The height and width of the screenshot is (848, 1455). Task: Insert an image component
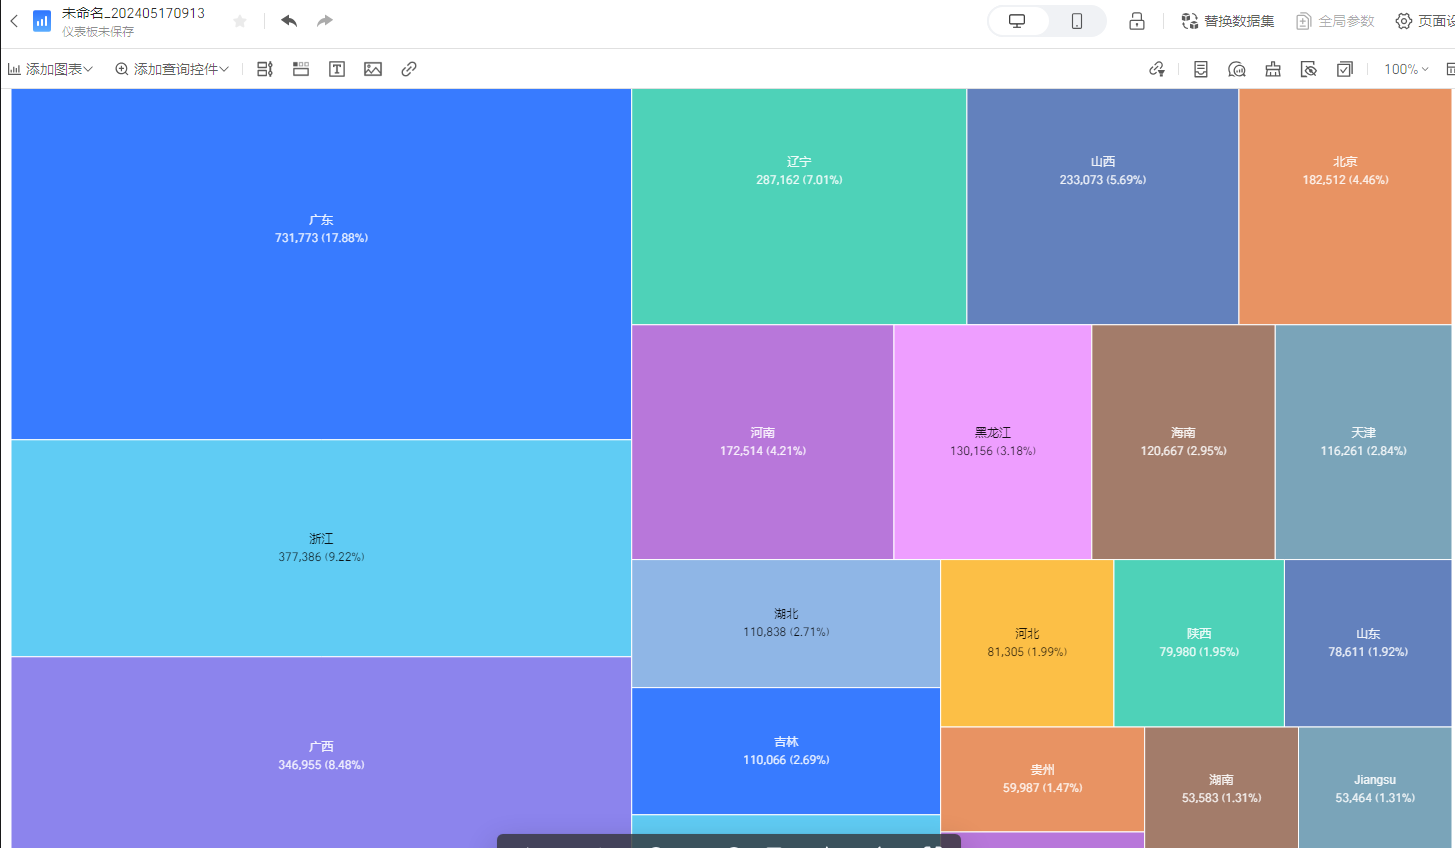(x=373, y=69)
